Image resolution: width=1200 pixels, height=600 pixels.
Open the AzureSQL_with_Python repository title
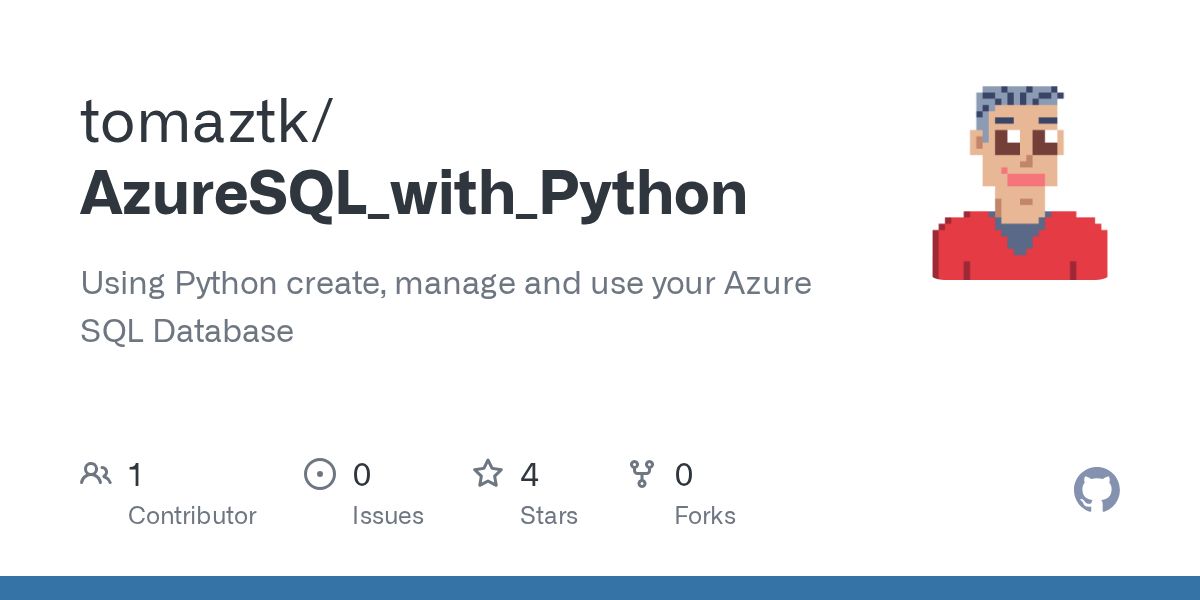pyautogui.click(x=413, y=193)
